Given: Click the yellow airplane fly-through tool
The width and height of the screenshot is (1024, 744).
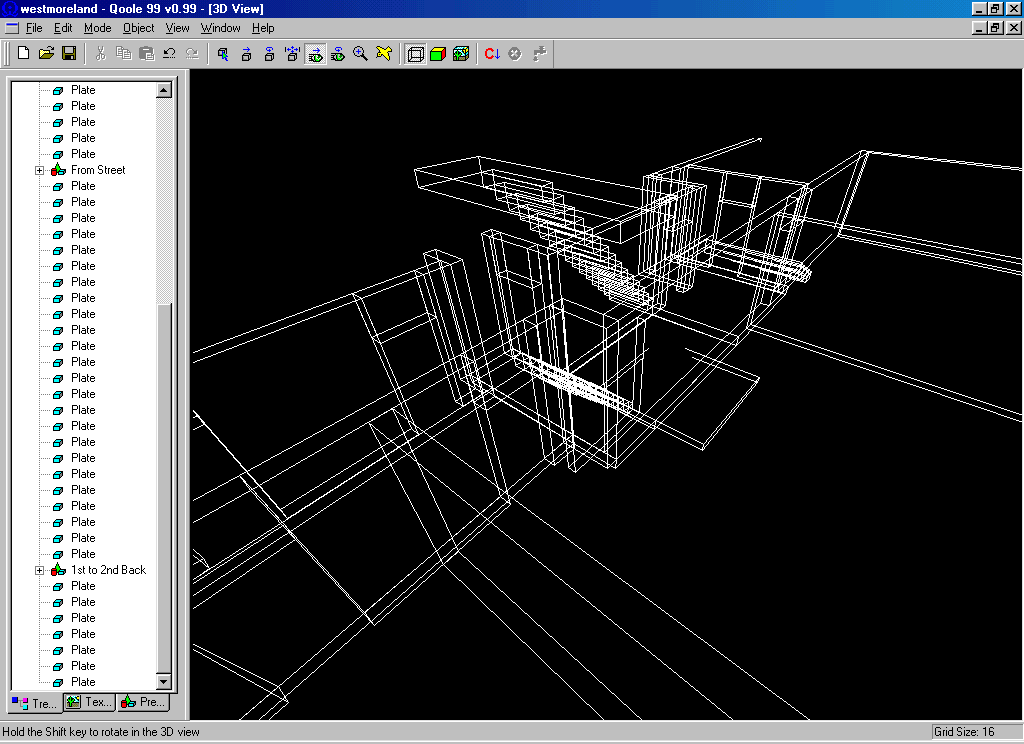Looking at the screenshot, I should point(383,53).
